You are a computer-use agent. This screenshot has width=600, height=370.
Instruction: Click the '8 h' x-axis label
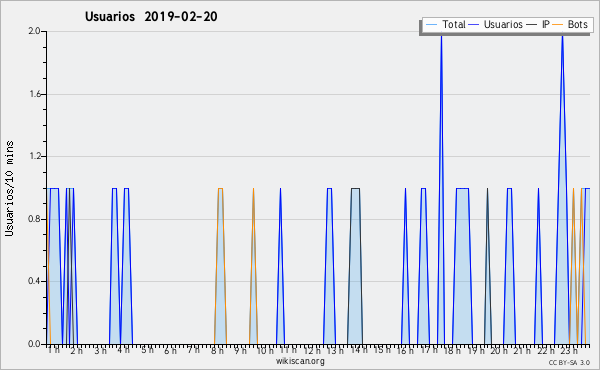point(217,350)
